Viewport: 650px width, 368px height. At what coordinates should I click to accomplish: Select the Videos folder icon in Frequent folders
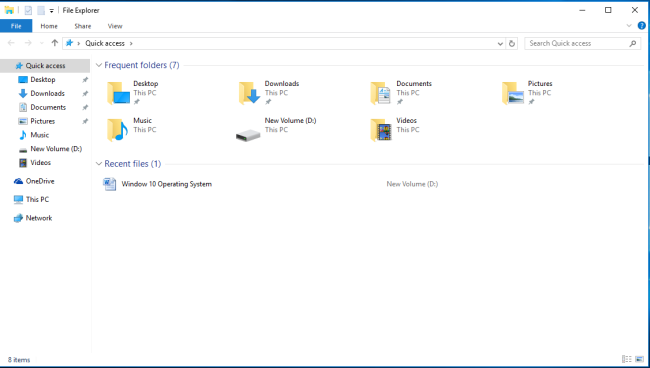pos(381,130)
